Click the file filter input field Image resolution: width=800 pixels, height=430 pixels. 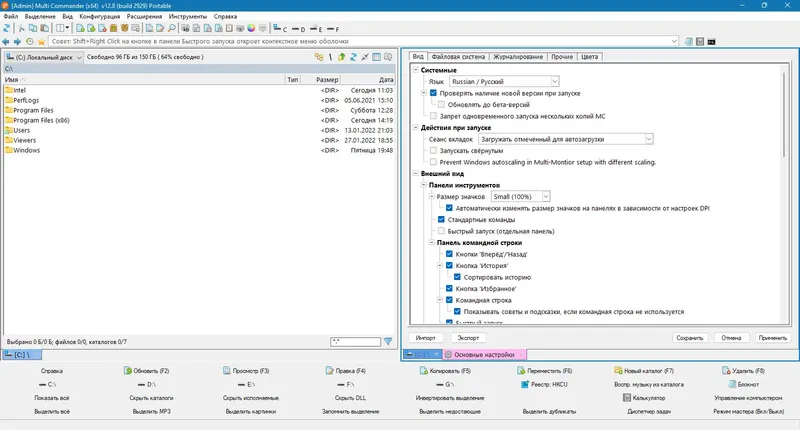point(355,342)
